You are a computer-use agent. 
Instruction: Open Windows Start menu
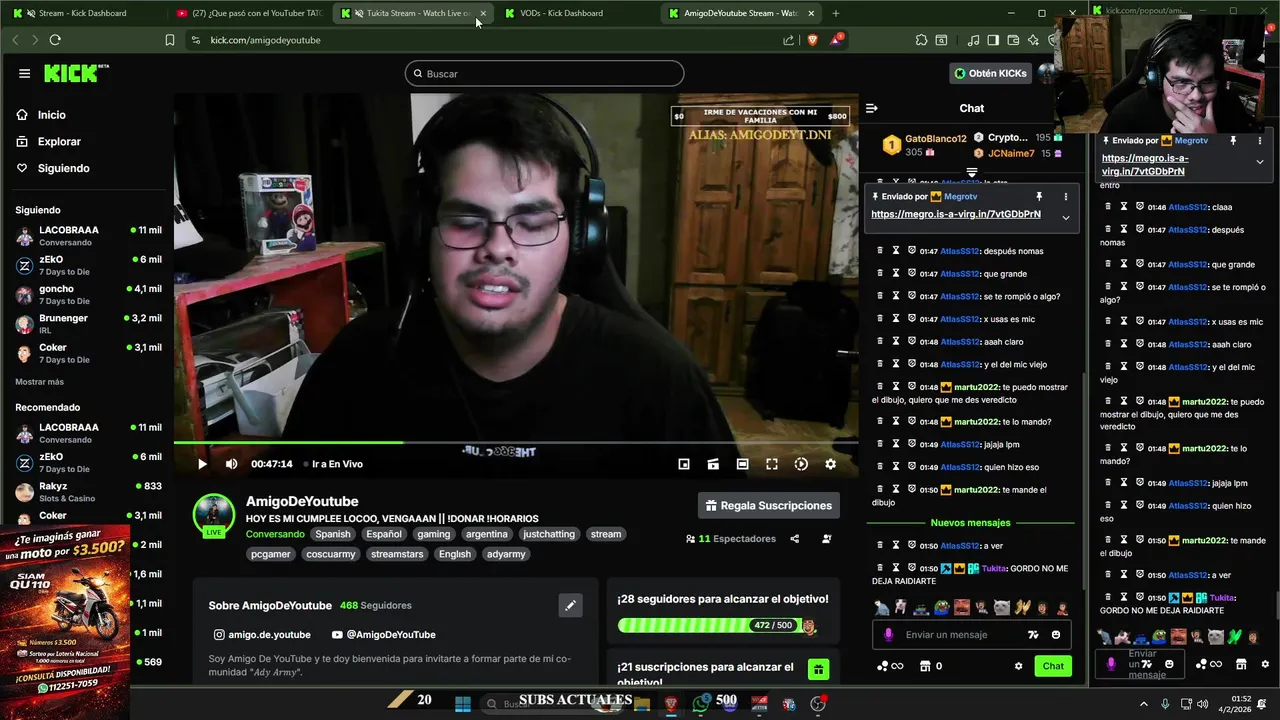pyautogui.click(x=462, y=704)
